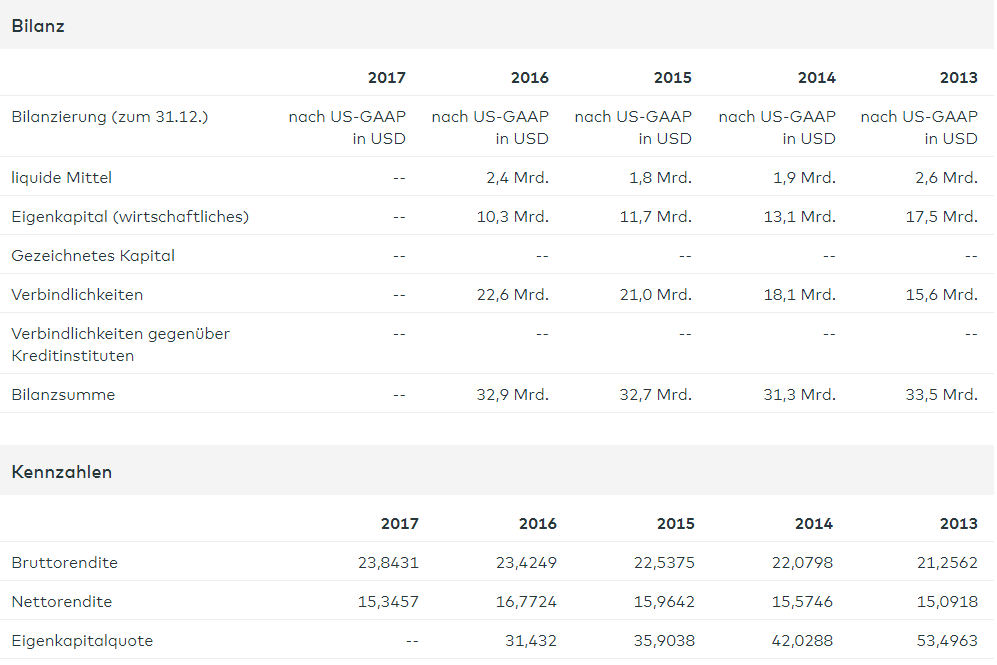
Task: Click the 17,5 Mrd. Eigenkapital value
Action: [941, 216]
